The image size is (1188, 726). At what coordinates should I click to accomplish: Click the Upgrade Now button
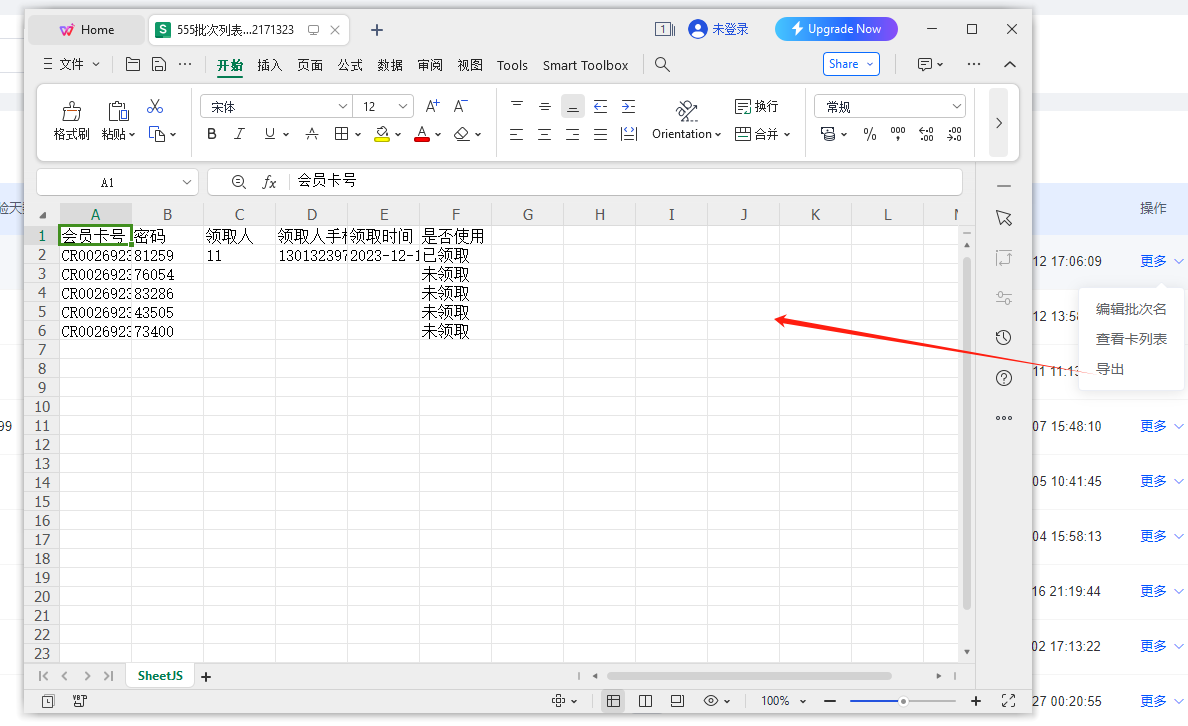tap(836, 29)
